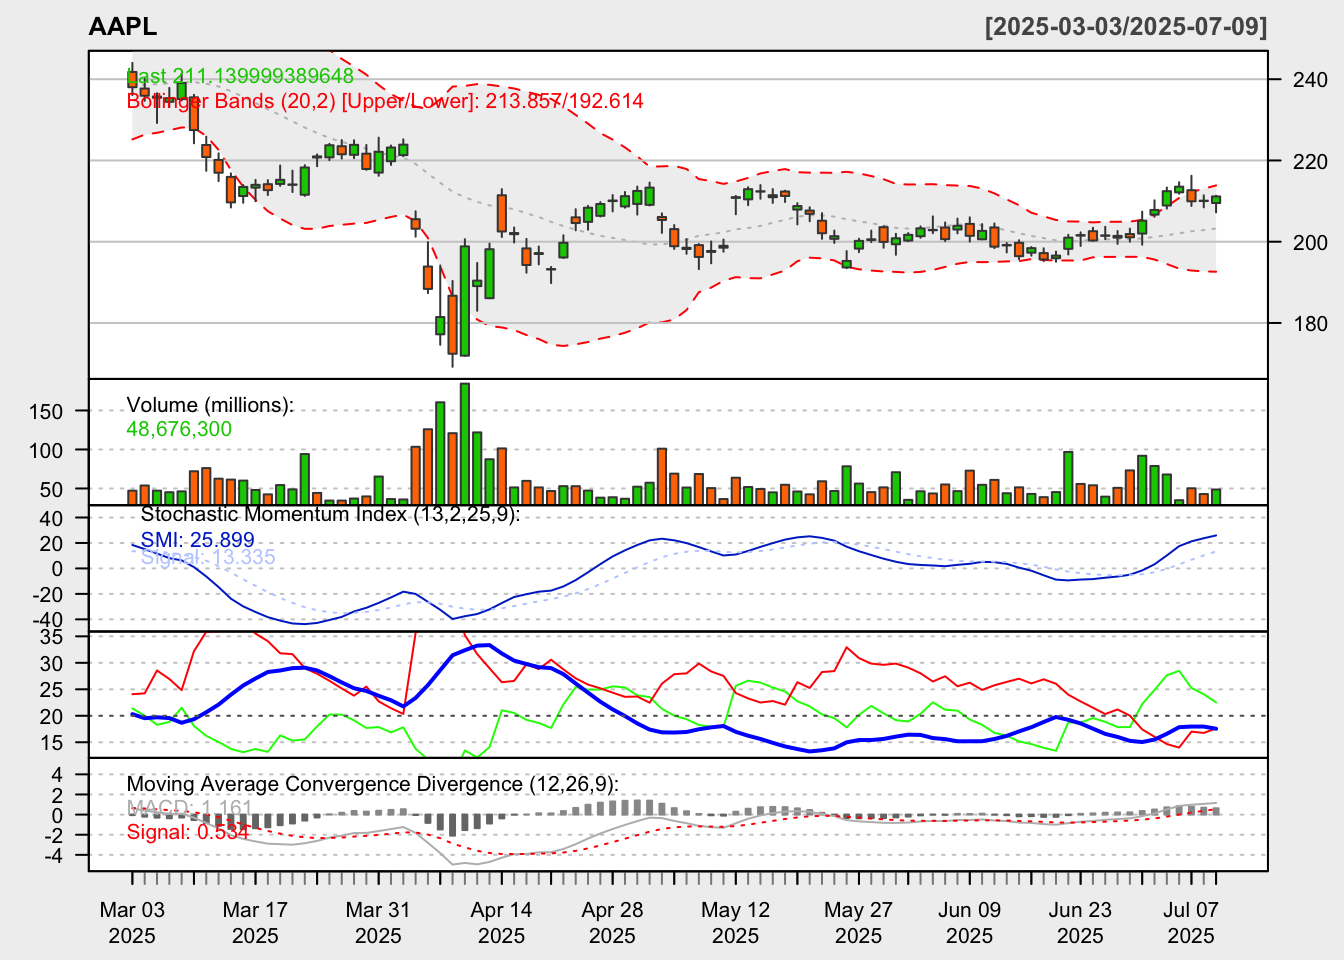Image resolution: width=1344 pixels, height=960 pixels.
Task: Click the 180 price axis label
Action: click(1310, 323)
